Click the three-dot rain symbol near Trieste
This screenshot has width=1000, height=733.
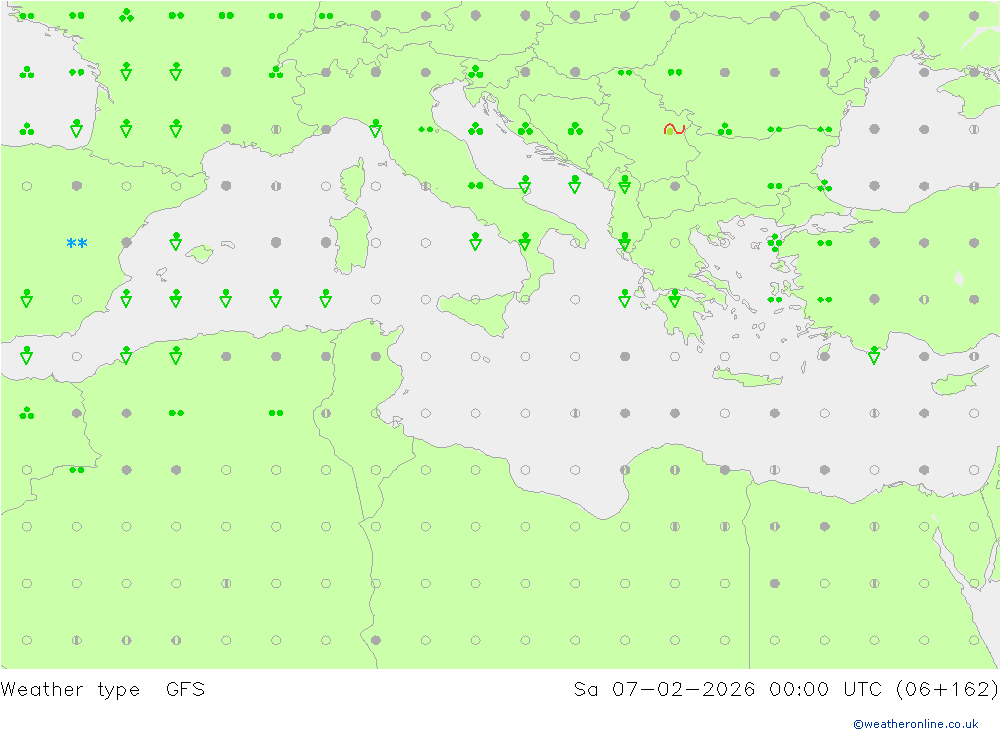pyautogui.click(x=476, y=72)
